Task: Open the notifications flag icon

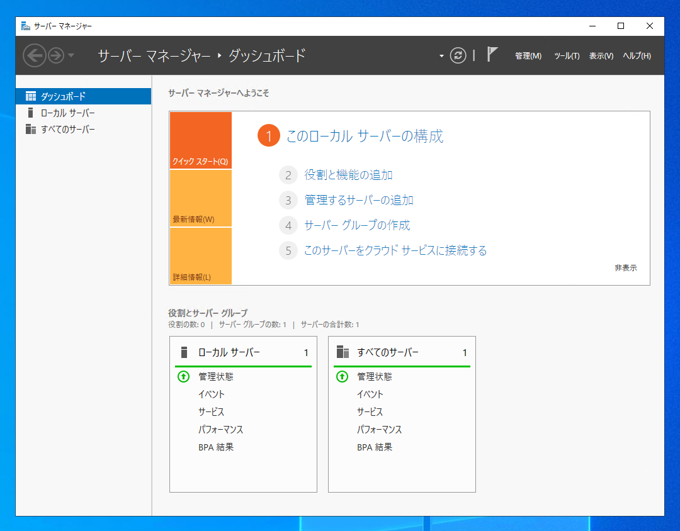Action: point(492,55)
